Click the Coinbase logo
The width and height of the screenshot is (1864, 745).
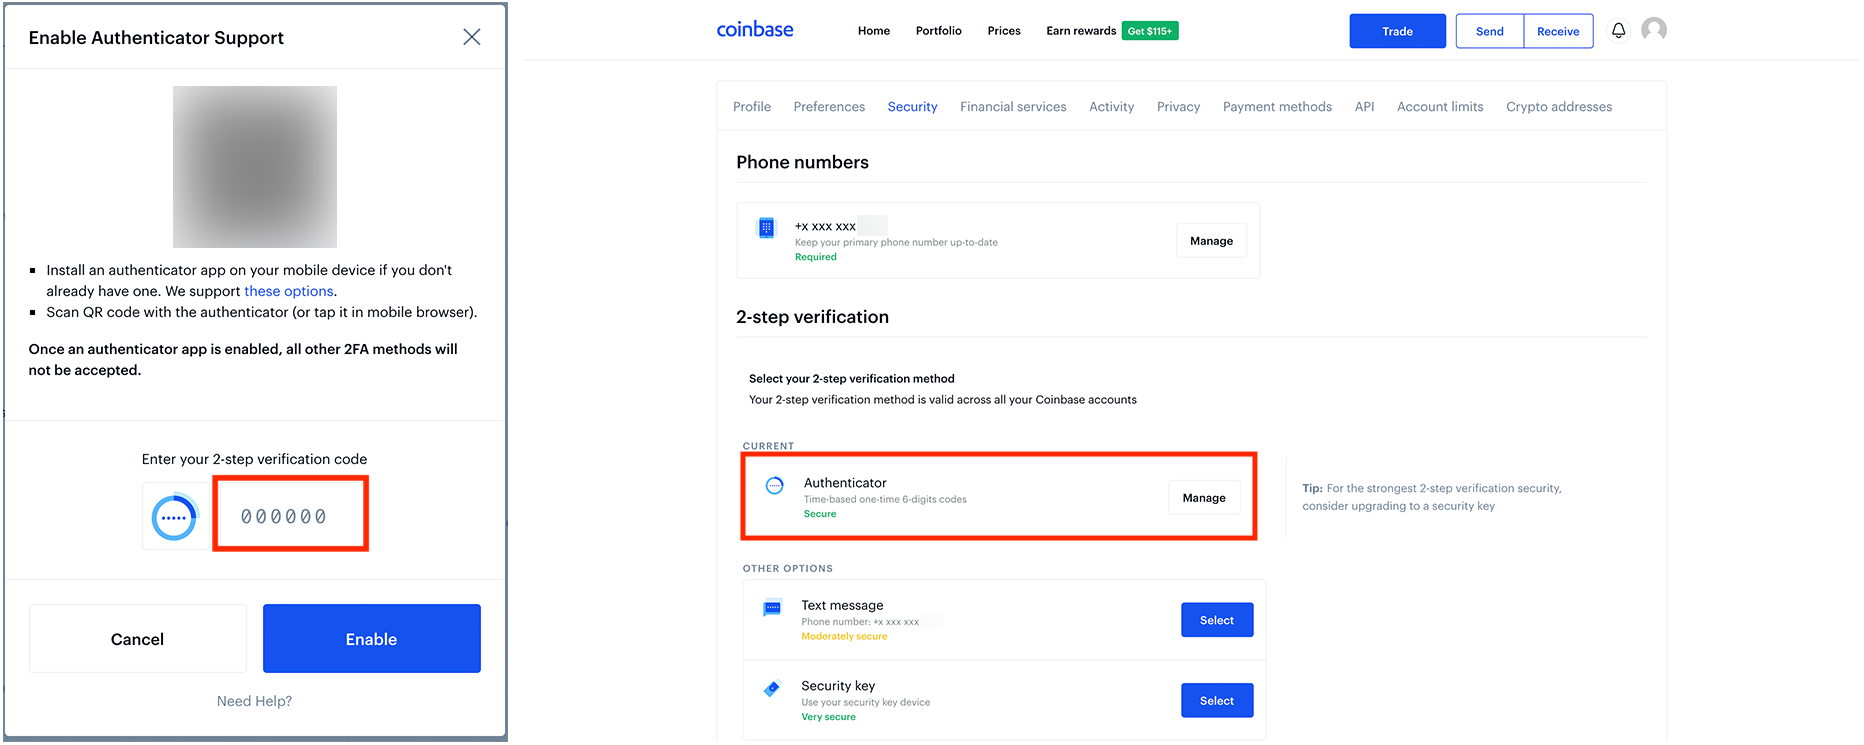coord(755,30)
